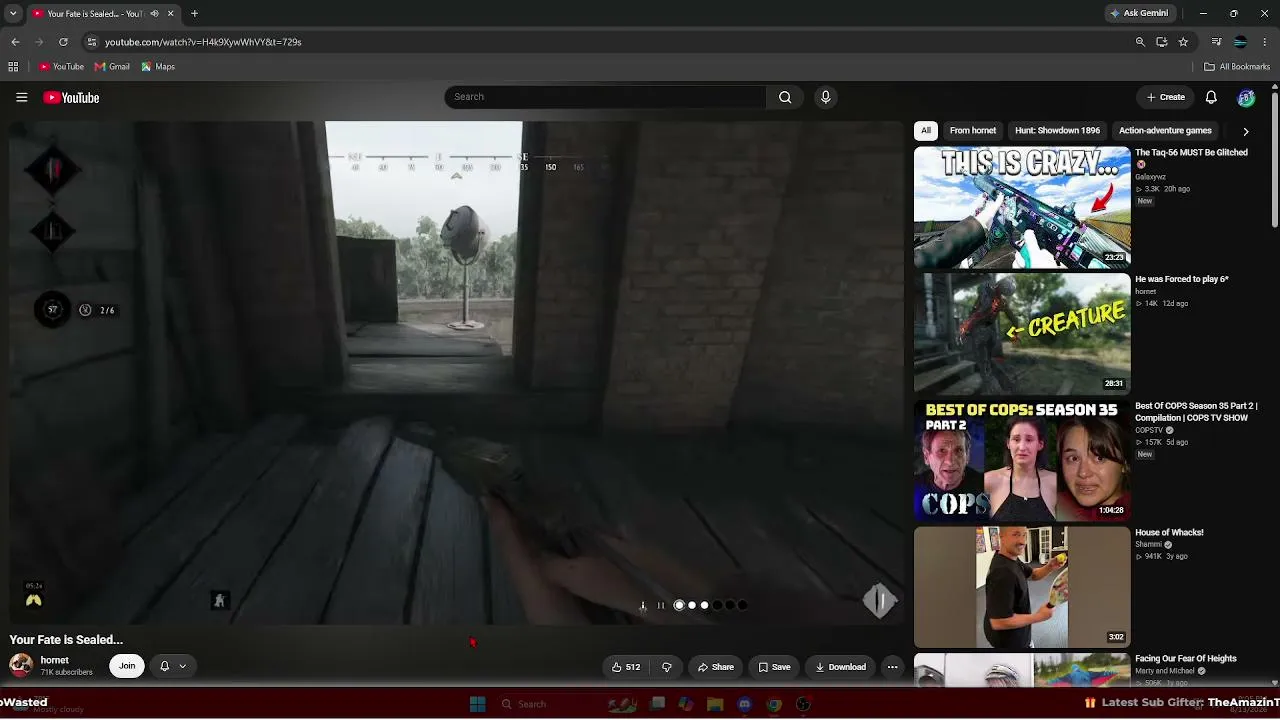The height and width of the screenshot is (720, 1280).
Task: Open a new browser tab
Action: click(x=194, y=14)
